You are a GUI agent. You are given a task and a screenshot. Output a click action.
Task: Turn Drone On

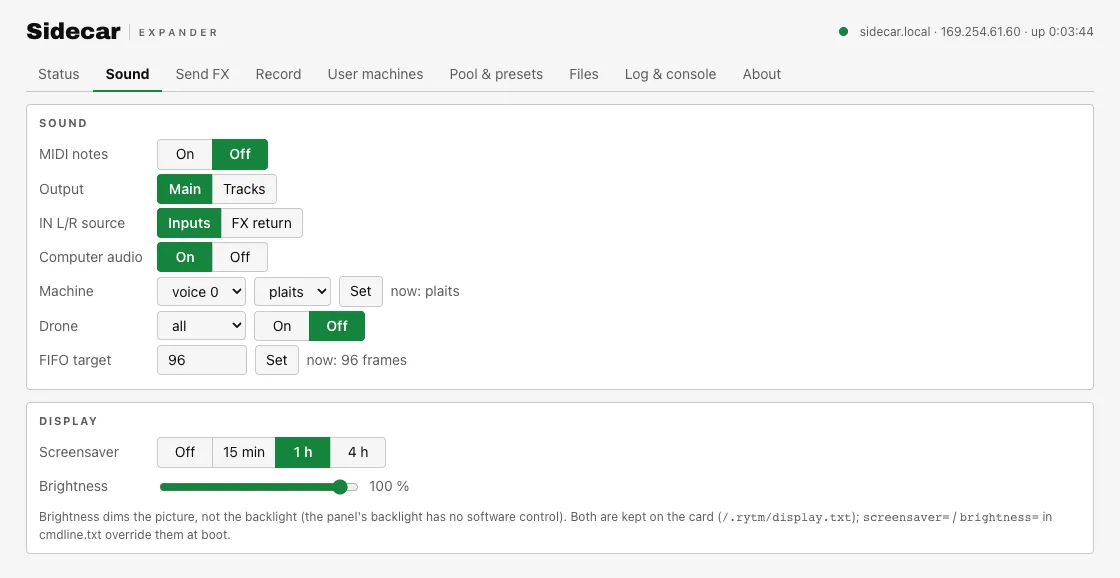tap(282, 326)
